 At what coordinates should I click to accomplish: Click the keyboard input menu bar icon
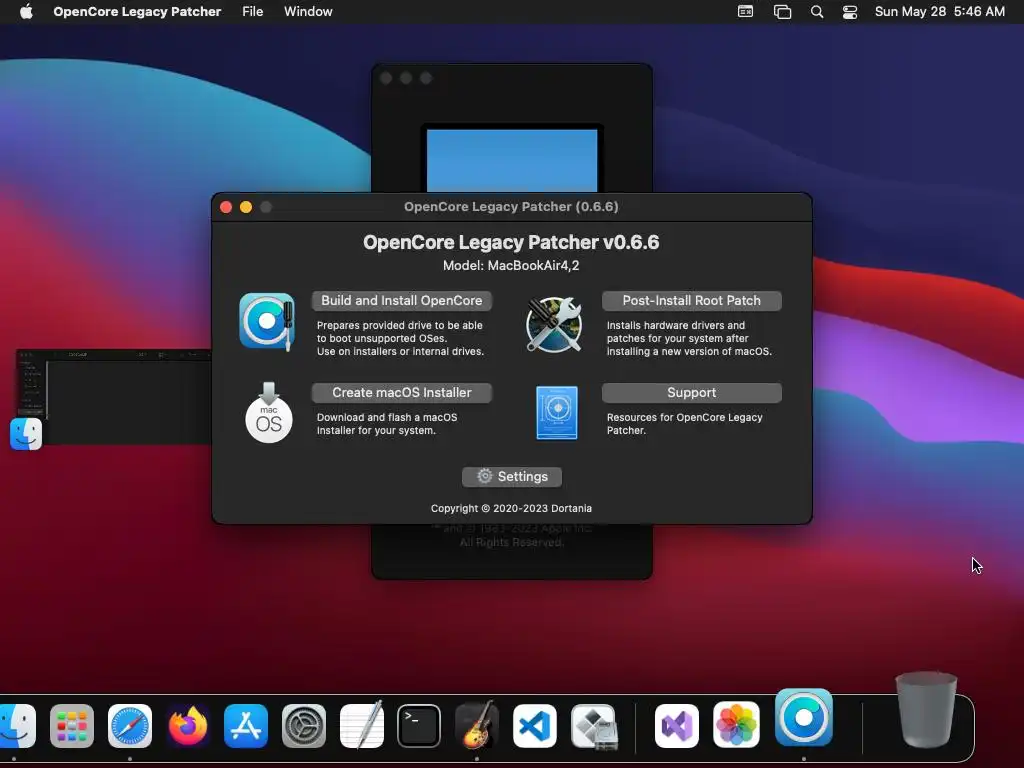[745, 11]
